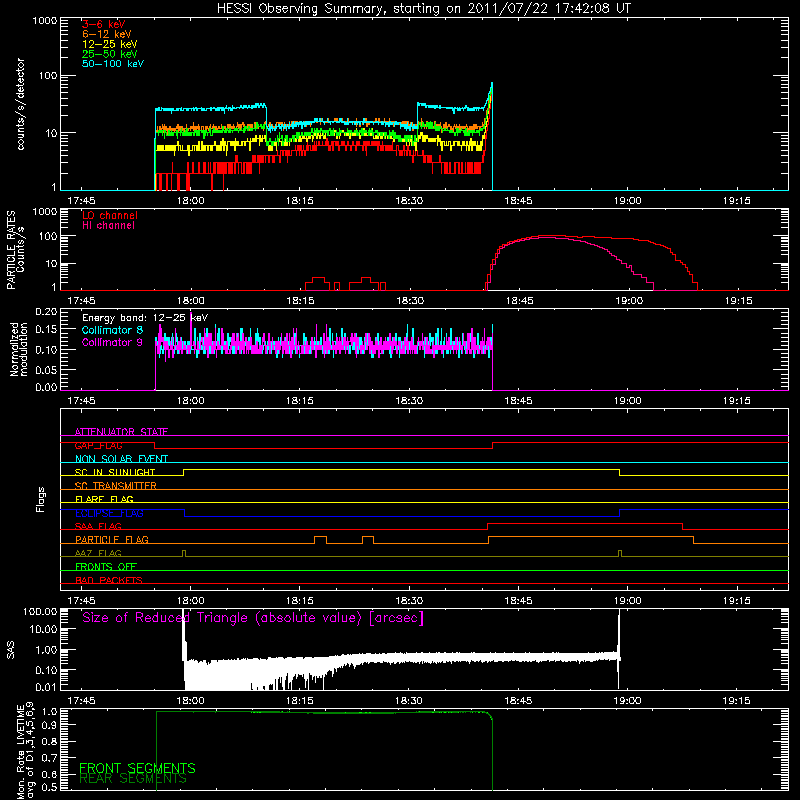The image size is (800, 800).
Task: Click the Normalized modulation axis label
Action: click(x=19, y=349)
